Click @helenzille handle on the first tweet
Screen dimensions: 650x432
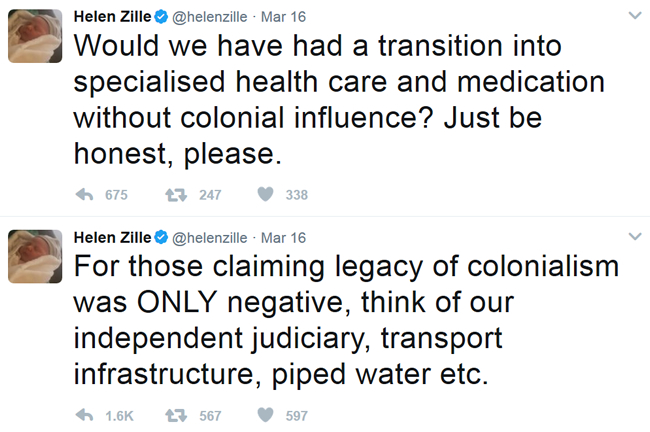pos(209,17)
